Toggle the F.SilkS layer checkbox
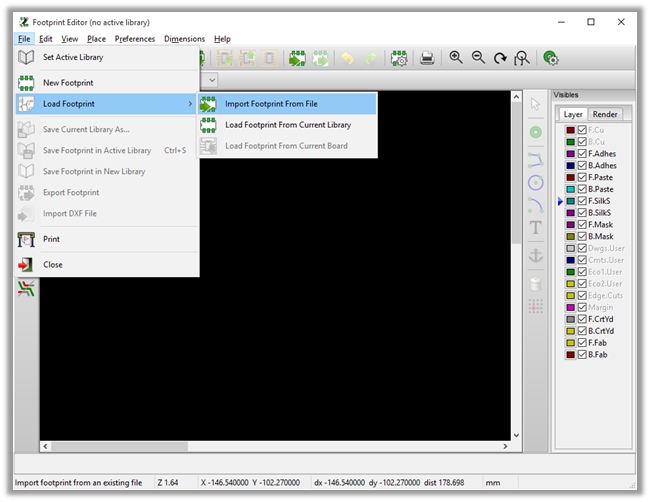This screenshot has width=650, height=502. click(582, 201)
